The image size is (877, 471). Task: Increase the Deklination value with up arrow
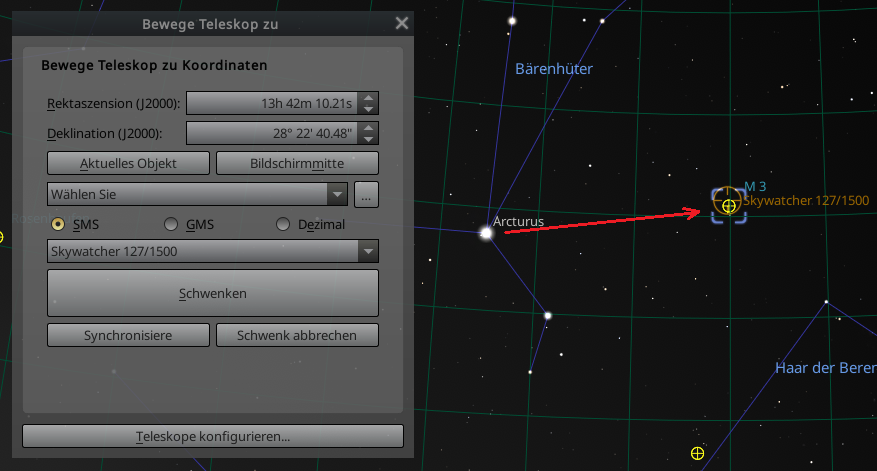(368, 128)
